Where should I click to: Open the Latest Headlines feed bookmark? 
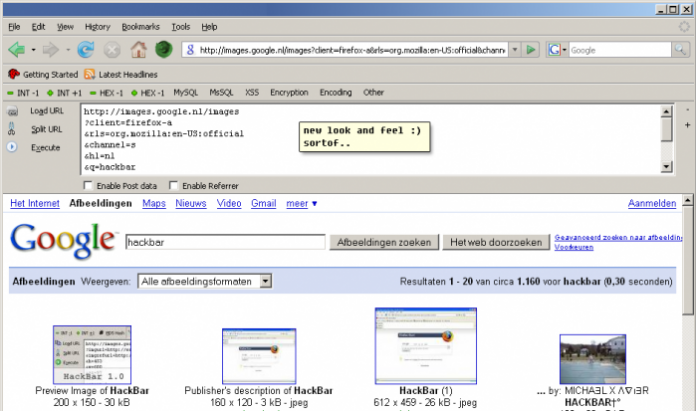tap(121, 75)
